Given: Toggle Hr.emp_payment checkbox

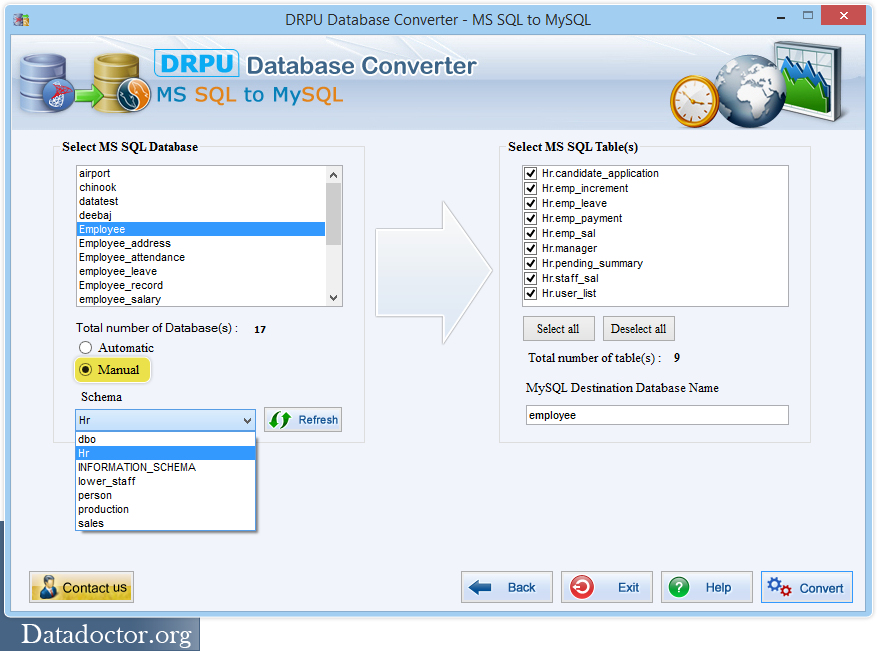Looking at the screenshot, I should (x=531, y=219).
